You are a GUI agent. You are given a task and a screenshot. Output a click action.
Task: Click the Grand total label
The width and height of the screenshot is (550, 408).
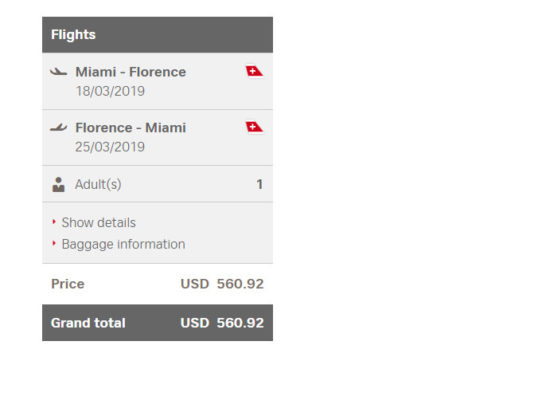[x=88, y=323]
